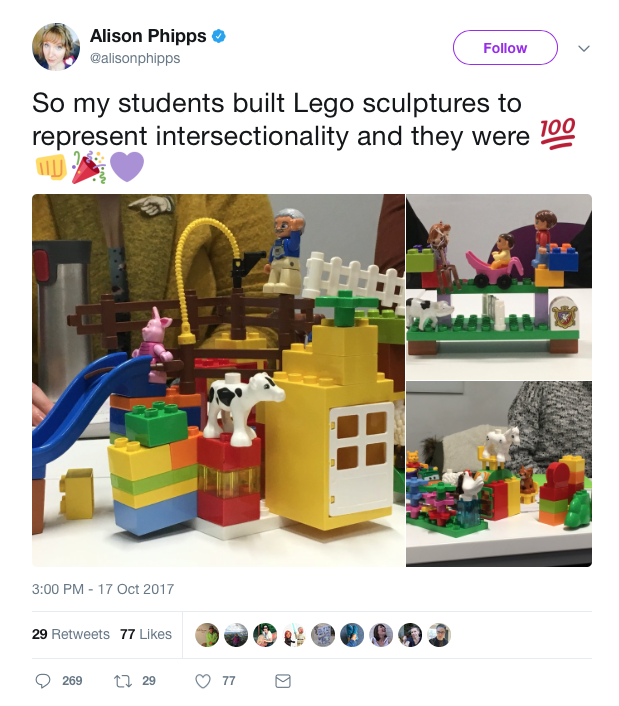Click the envelope direct message icon
619x706 pixels.
click(x=283, y=681)
